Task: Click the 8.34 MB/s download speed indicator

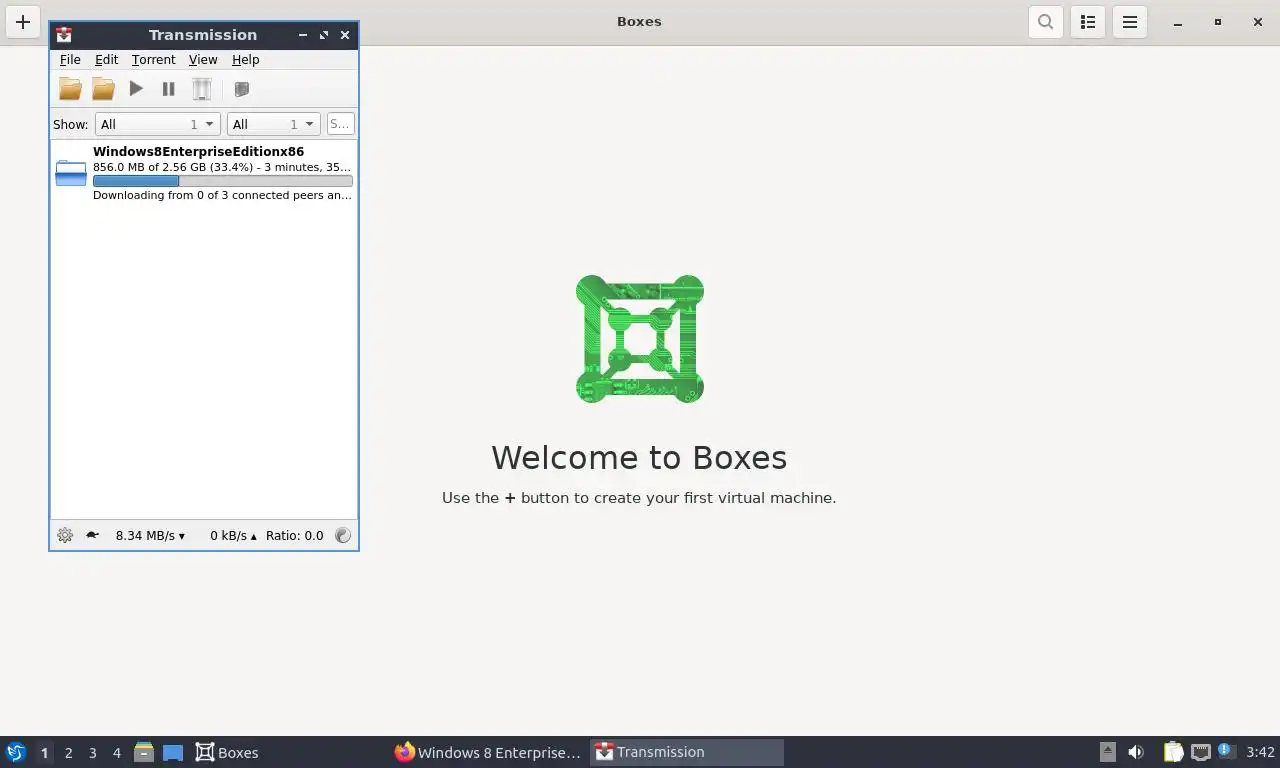Action: click(150, 536)
